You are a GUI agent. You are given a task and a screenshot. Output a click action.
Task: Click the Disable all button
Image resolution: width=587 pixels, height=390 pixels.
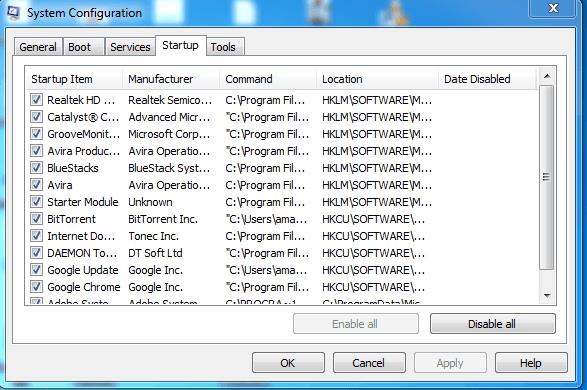492,324
